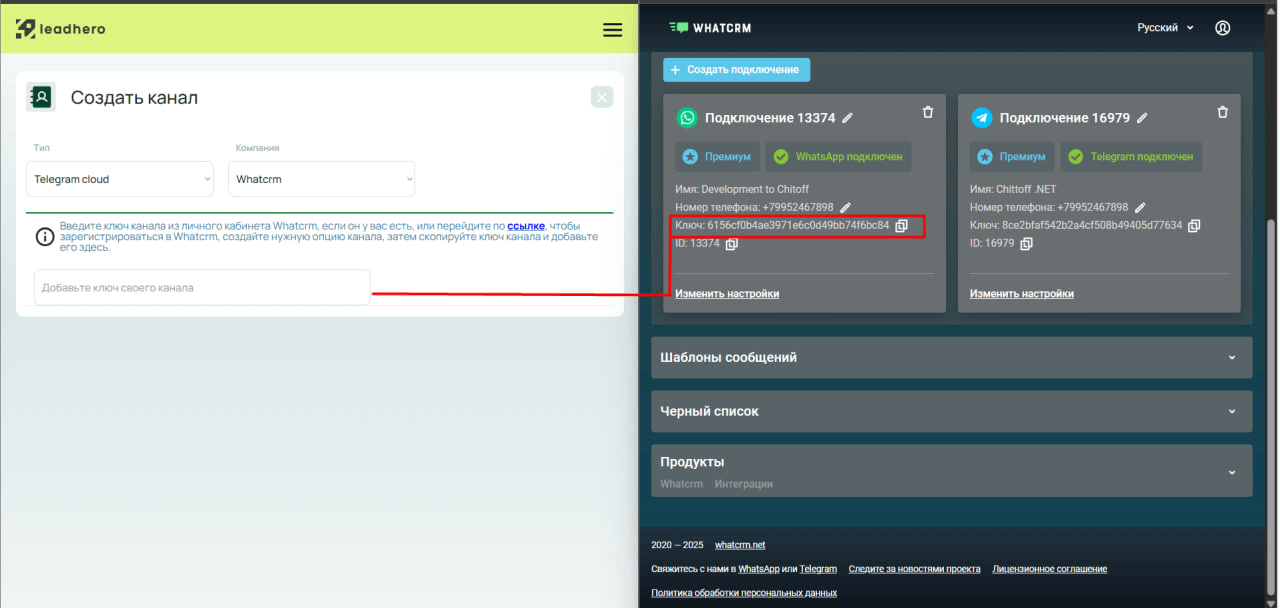Edit phone number of Подключение 16979

pyautogui.click(x=1140, y=207)
